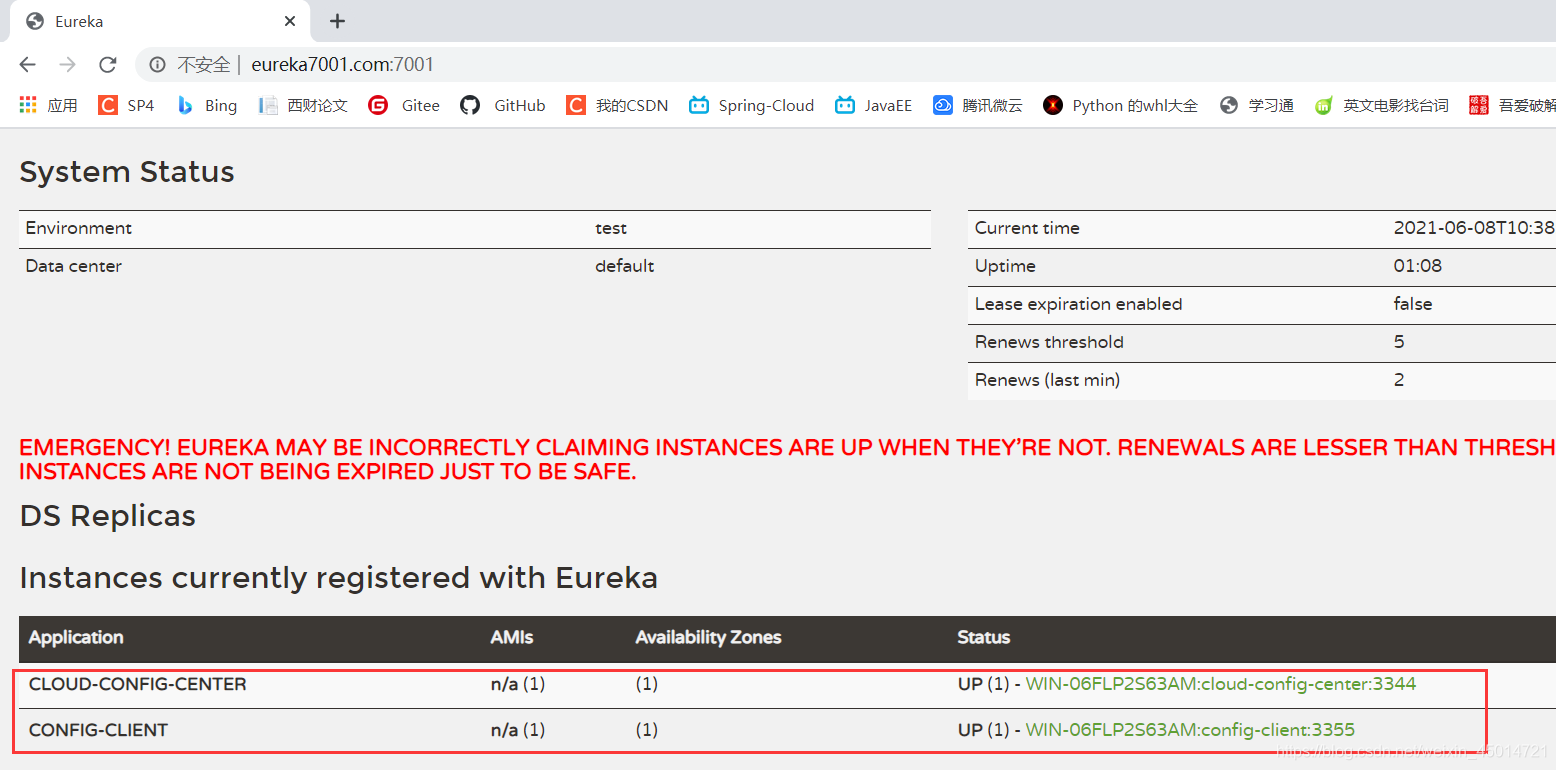Open the JavaEE bookmark
This screenshot has width=1556, height=770.
874,105
